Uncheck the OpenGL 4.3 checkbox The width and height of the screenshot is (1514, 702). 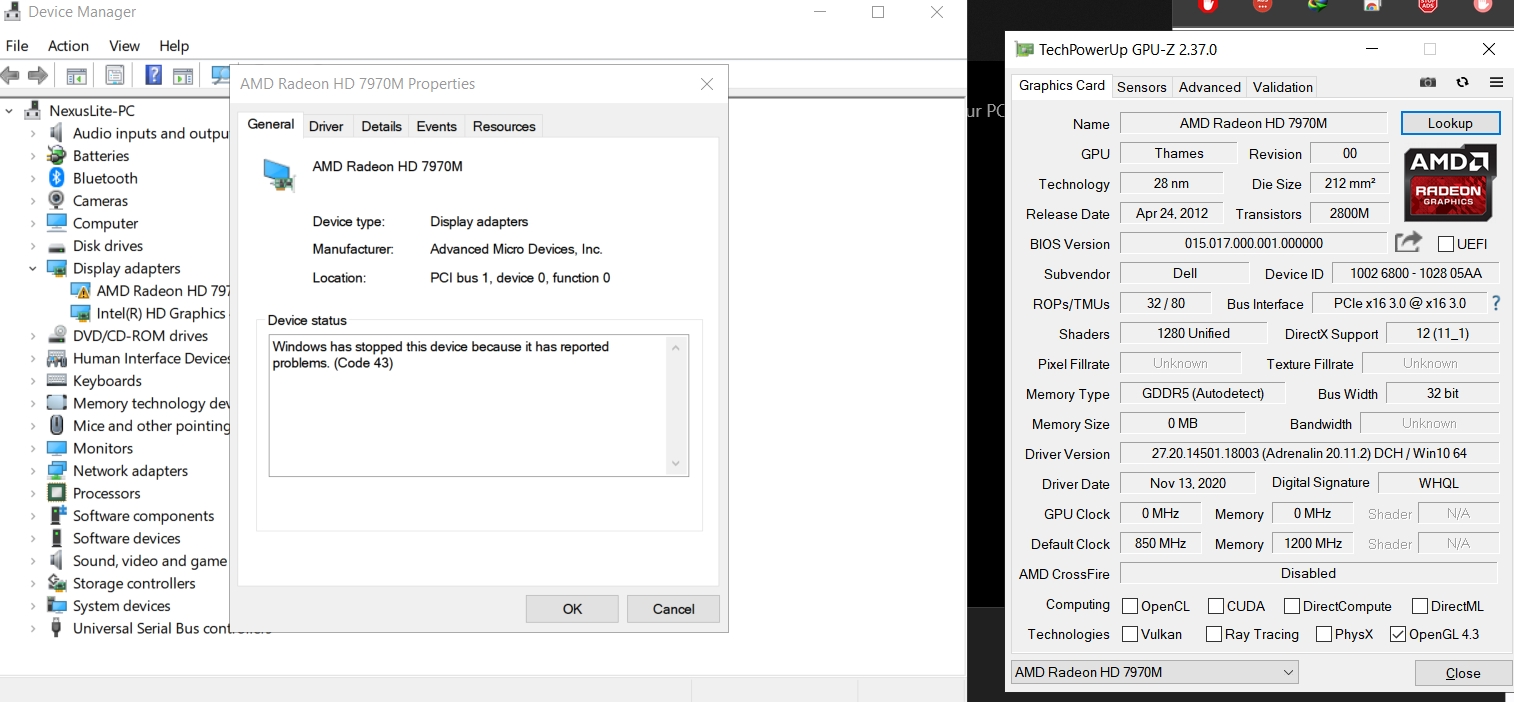click(1398, 634)
